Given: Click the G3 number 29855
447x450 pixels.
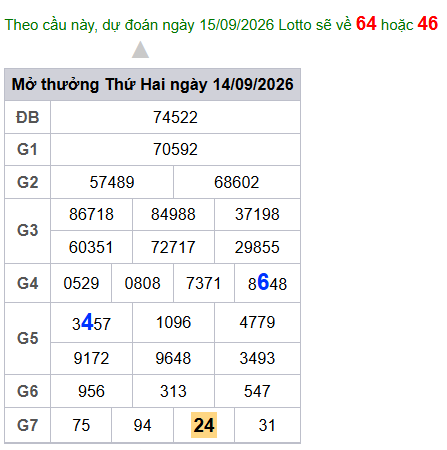Looking at the screenshot, I should coord(257,247).
